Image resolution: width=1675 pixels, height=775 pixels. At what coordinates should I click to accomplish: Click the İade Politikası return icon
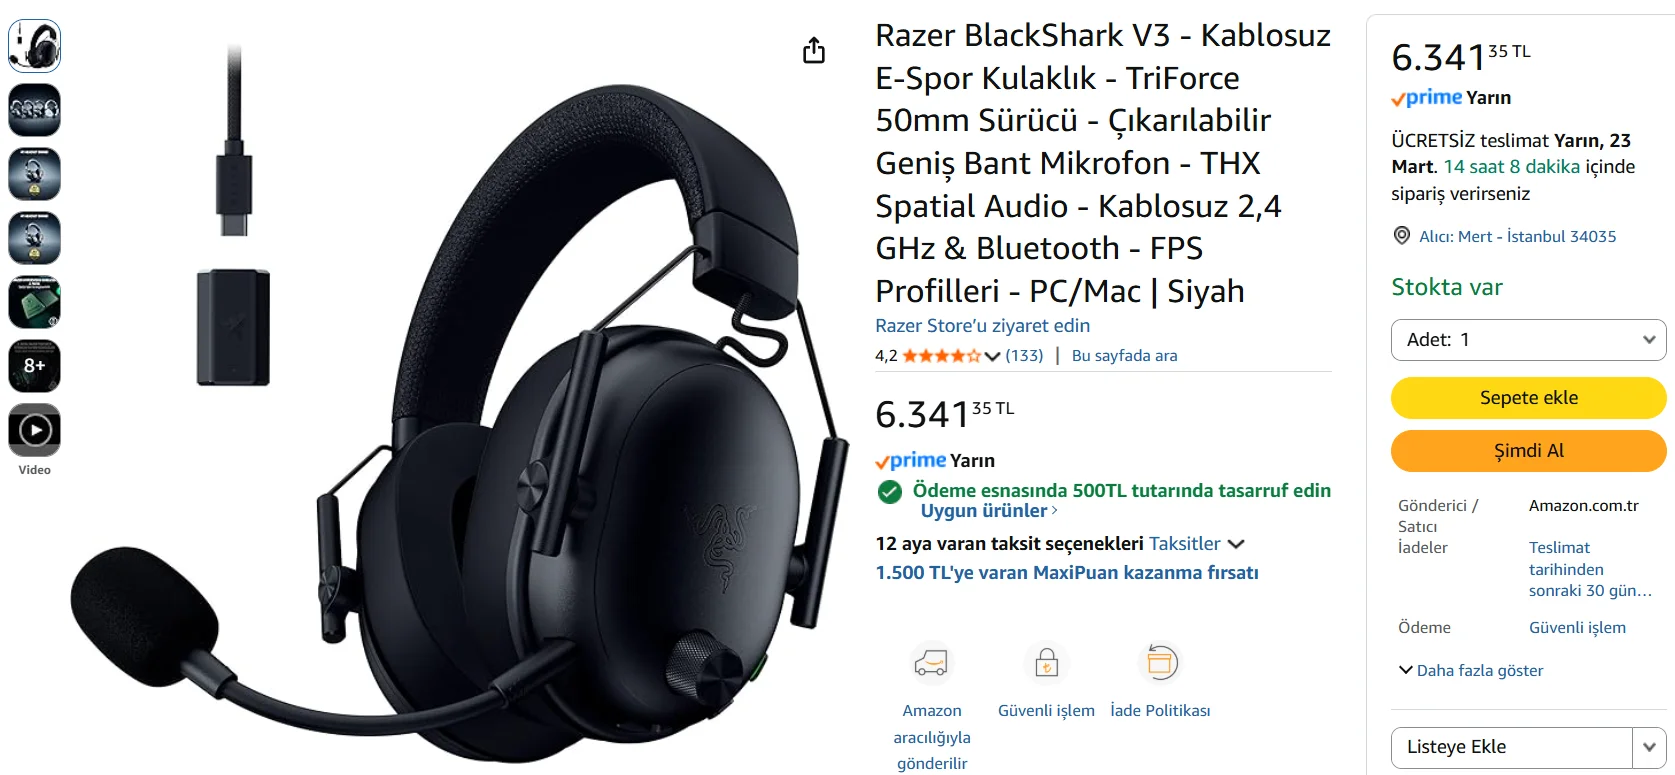click(1160, 662)
